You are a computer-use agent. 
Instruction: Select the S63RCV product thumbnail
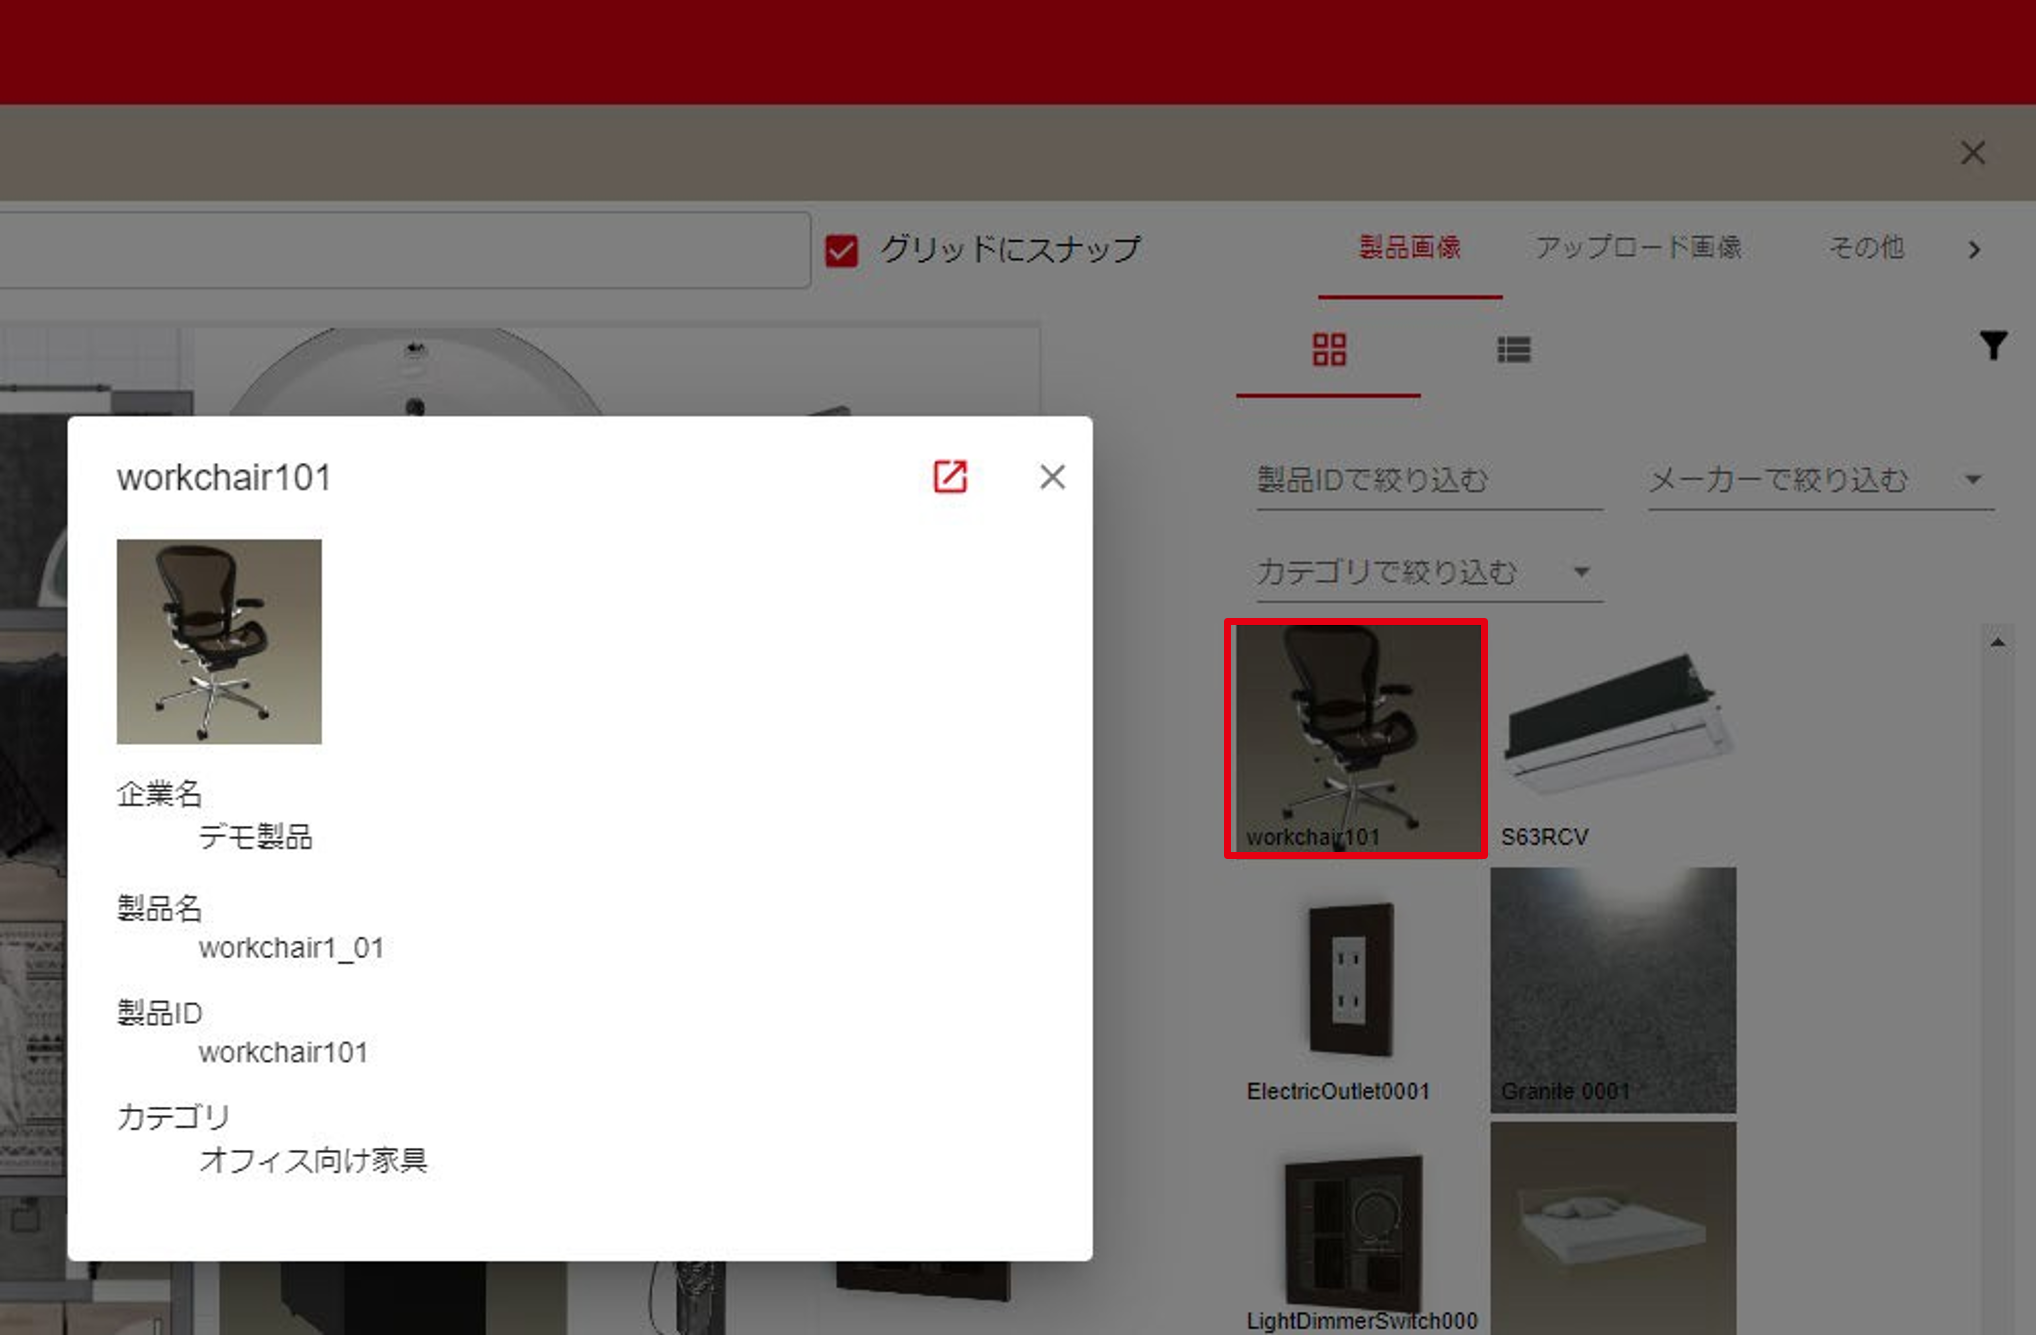tap(1613, 738)
